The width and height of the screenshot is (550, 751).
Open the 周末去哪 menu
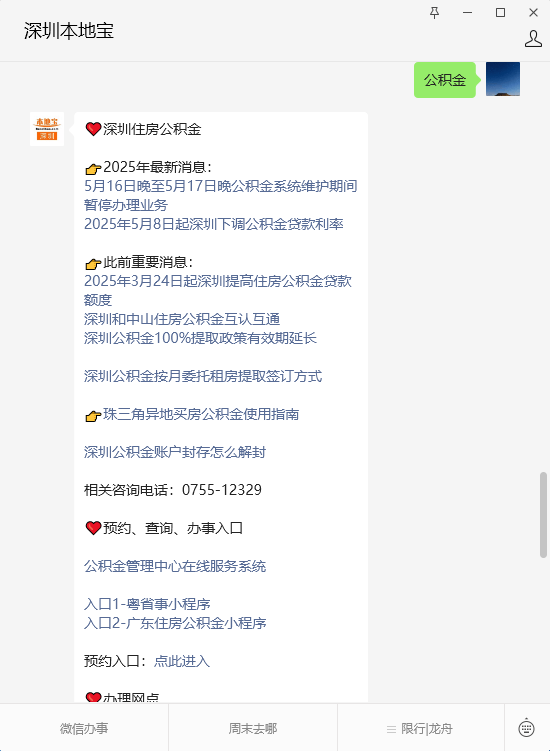point(252,728)
